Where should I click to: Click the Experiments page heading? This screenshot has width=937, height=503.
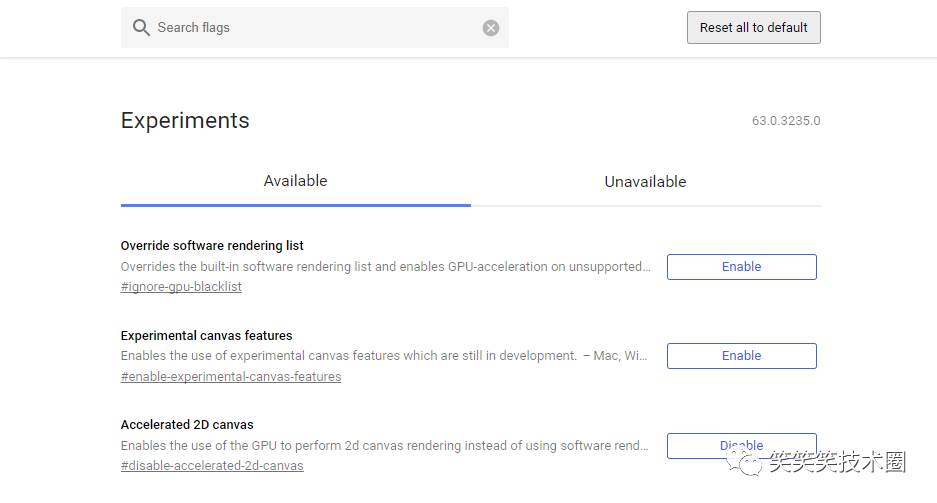tap(185, 121)
